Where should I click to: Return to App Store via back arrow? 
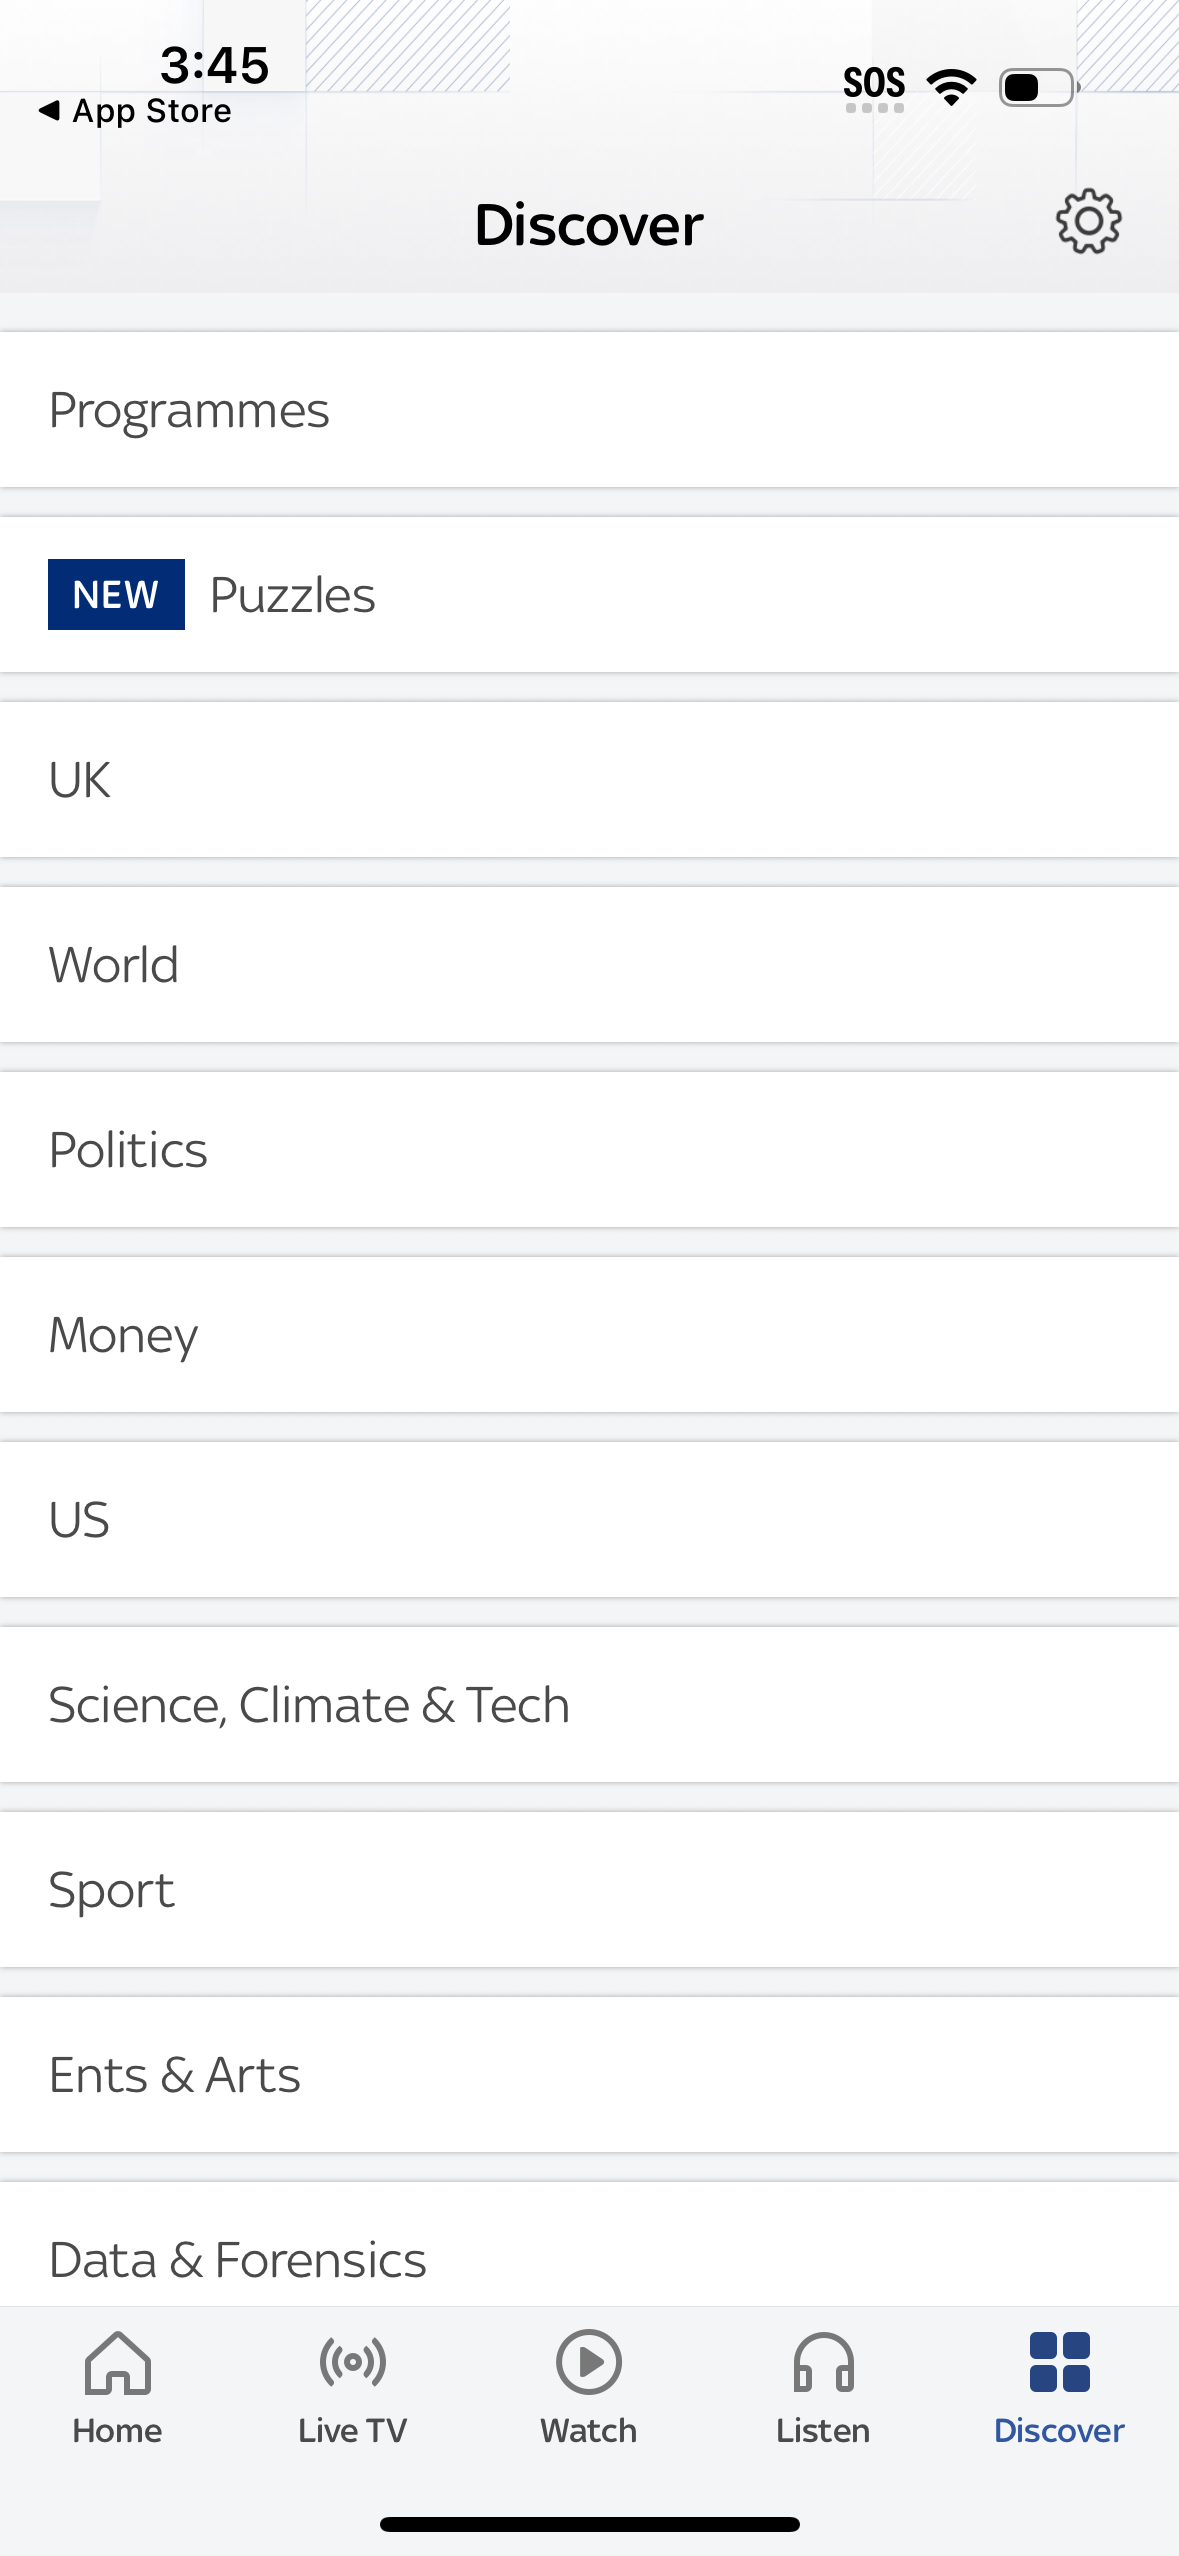[135, 110]
